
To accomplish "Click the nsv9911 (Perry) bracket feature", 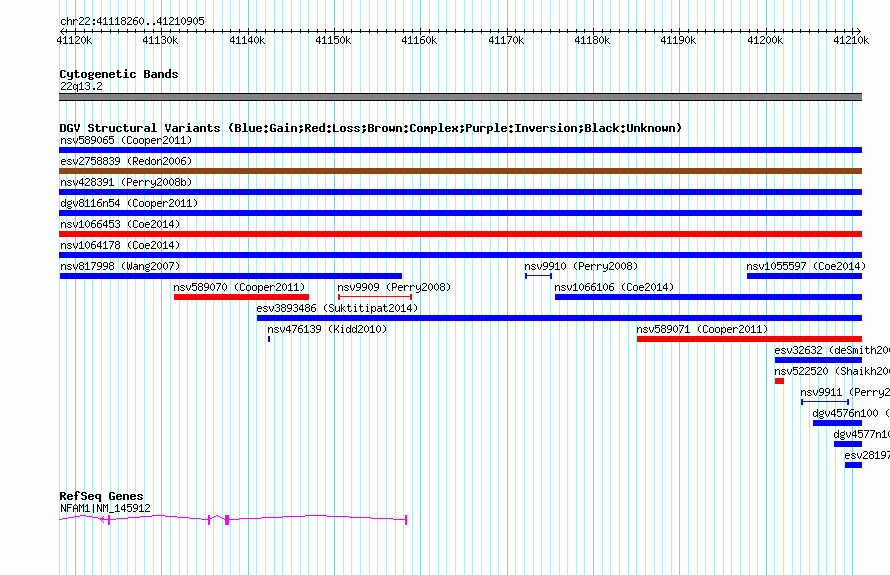I will pos(825,402).
